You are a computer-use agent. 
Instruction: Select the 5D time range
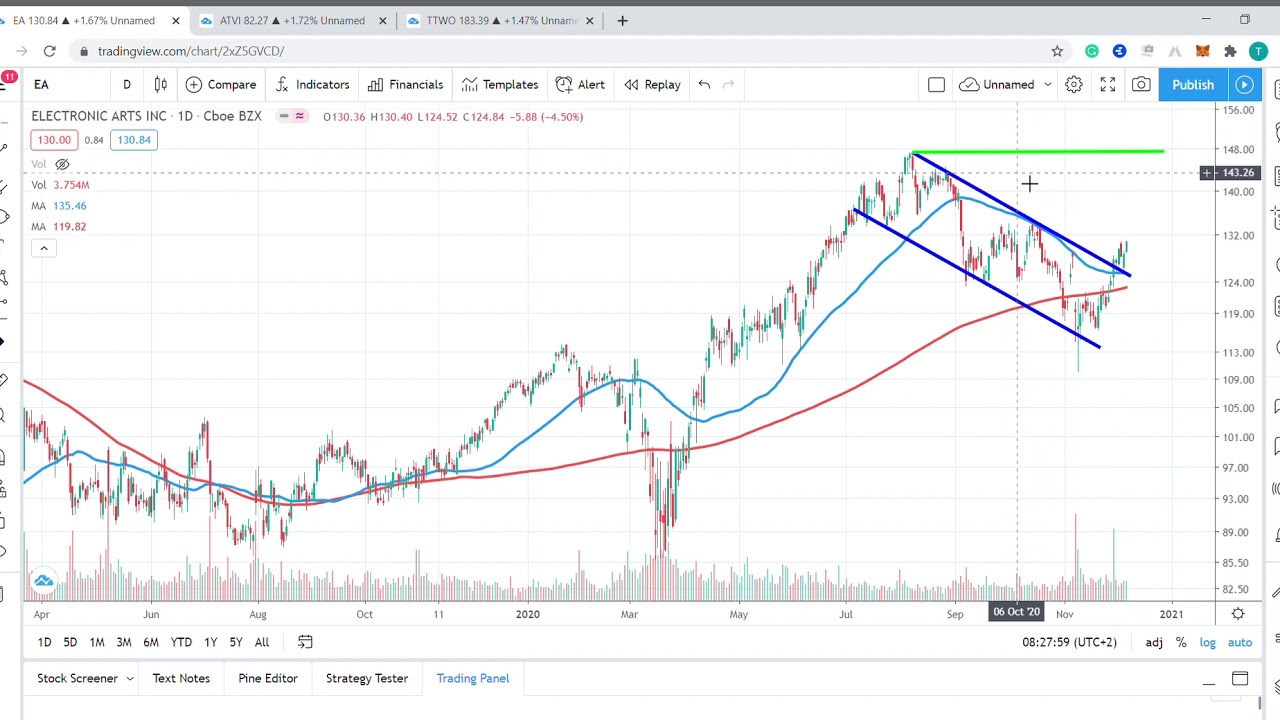click(x=70, y=642)
